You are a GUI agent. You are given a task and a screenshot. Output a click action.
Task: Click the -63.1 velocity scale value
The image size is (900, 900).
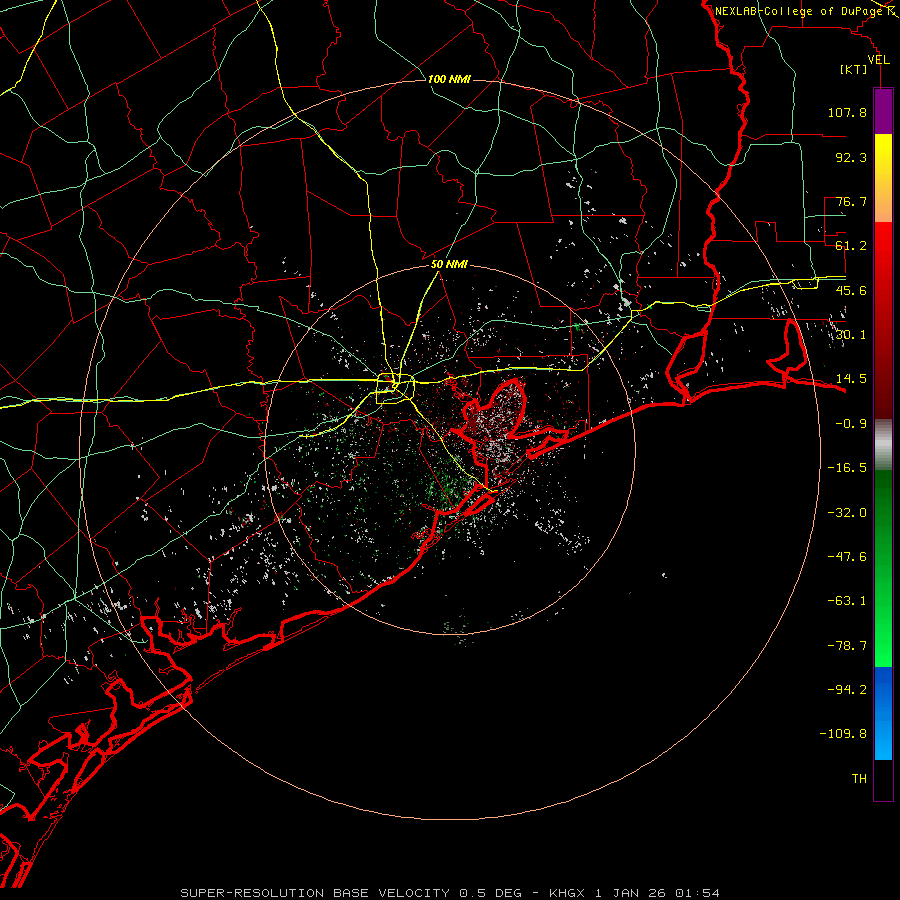[847, 601]
